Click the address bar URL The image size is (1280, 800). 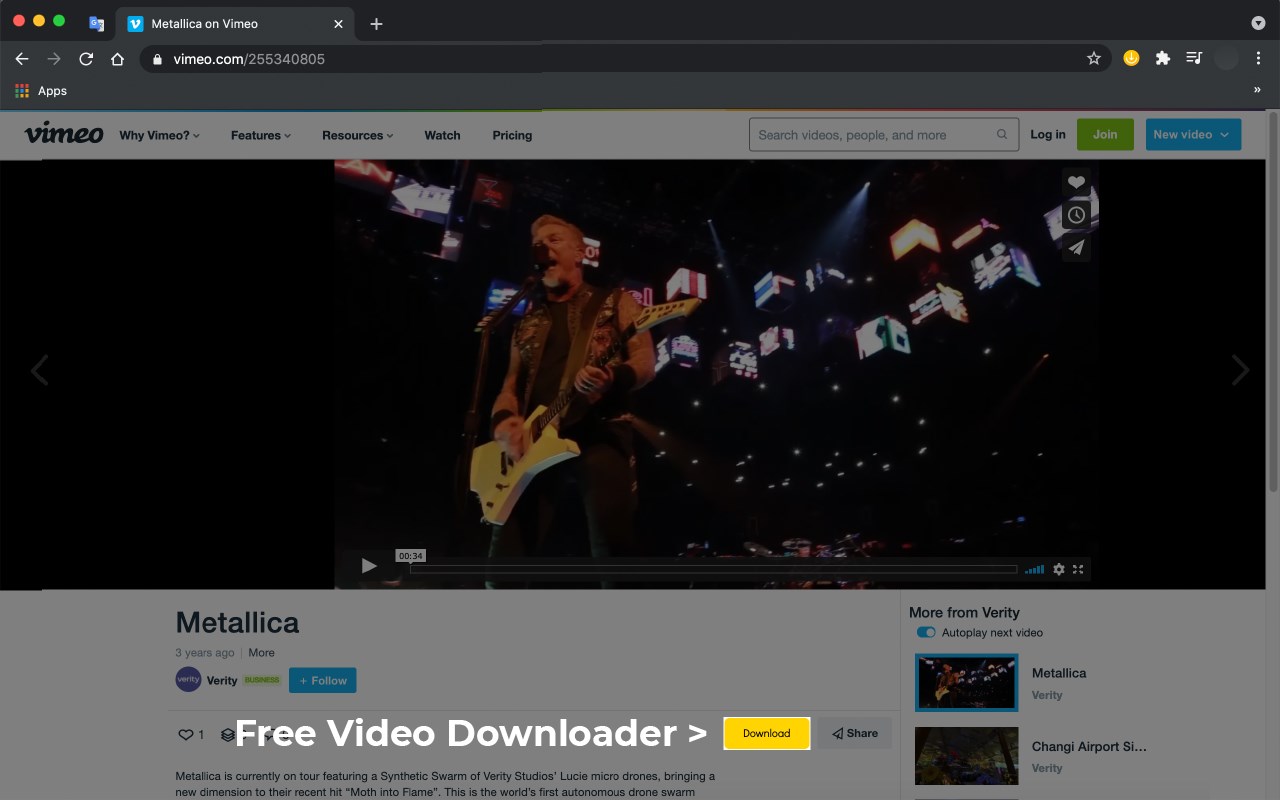249,59
